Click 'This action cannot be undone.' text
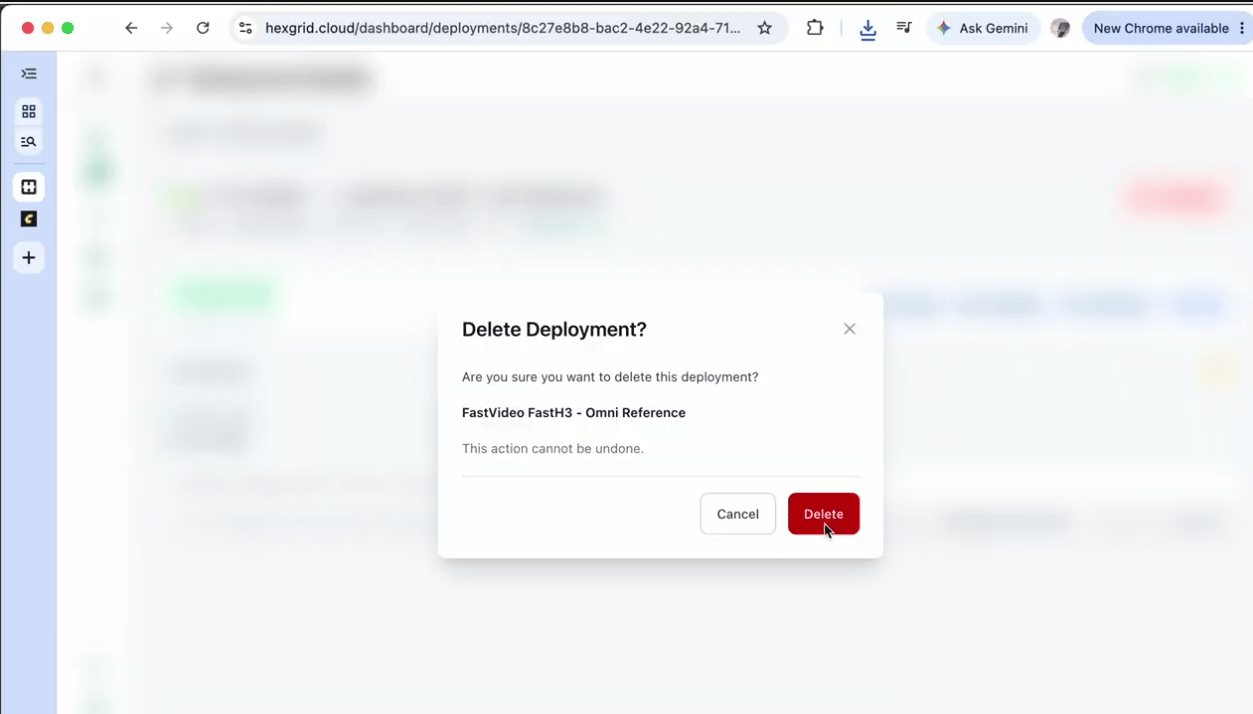 (553, 449)
